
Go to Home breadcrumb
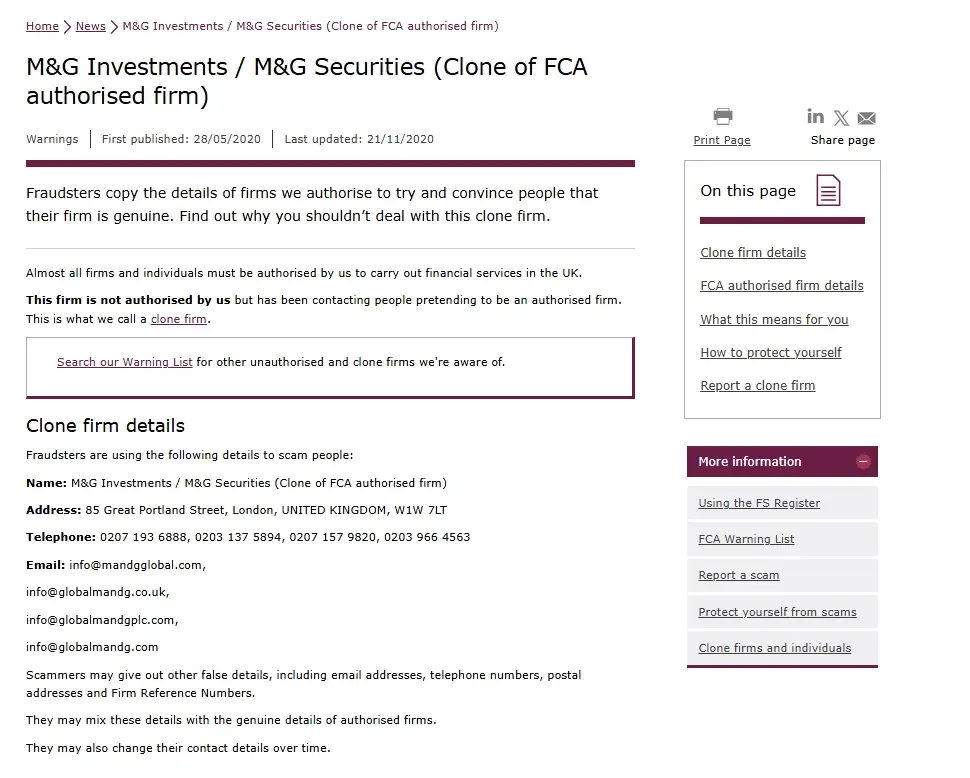click(42, 26)
